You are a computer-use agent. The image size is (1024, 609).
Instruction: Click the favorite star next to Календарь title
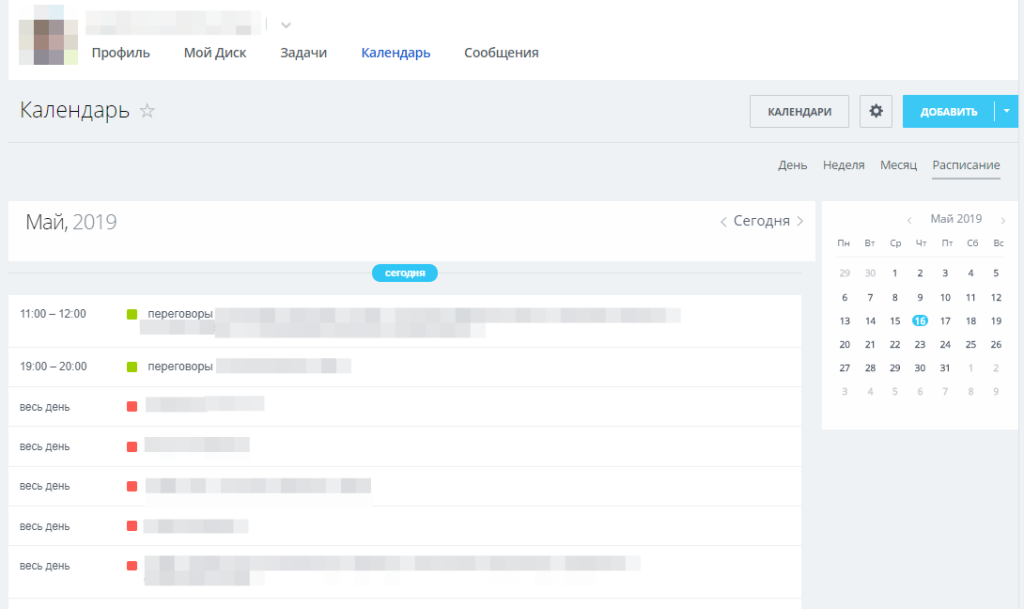tap(147, 111)
